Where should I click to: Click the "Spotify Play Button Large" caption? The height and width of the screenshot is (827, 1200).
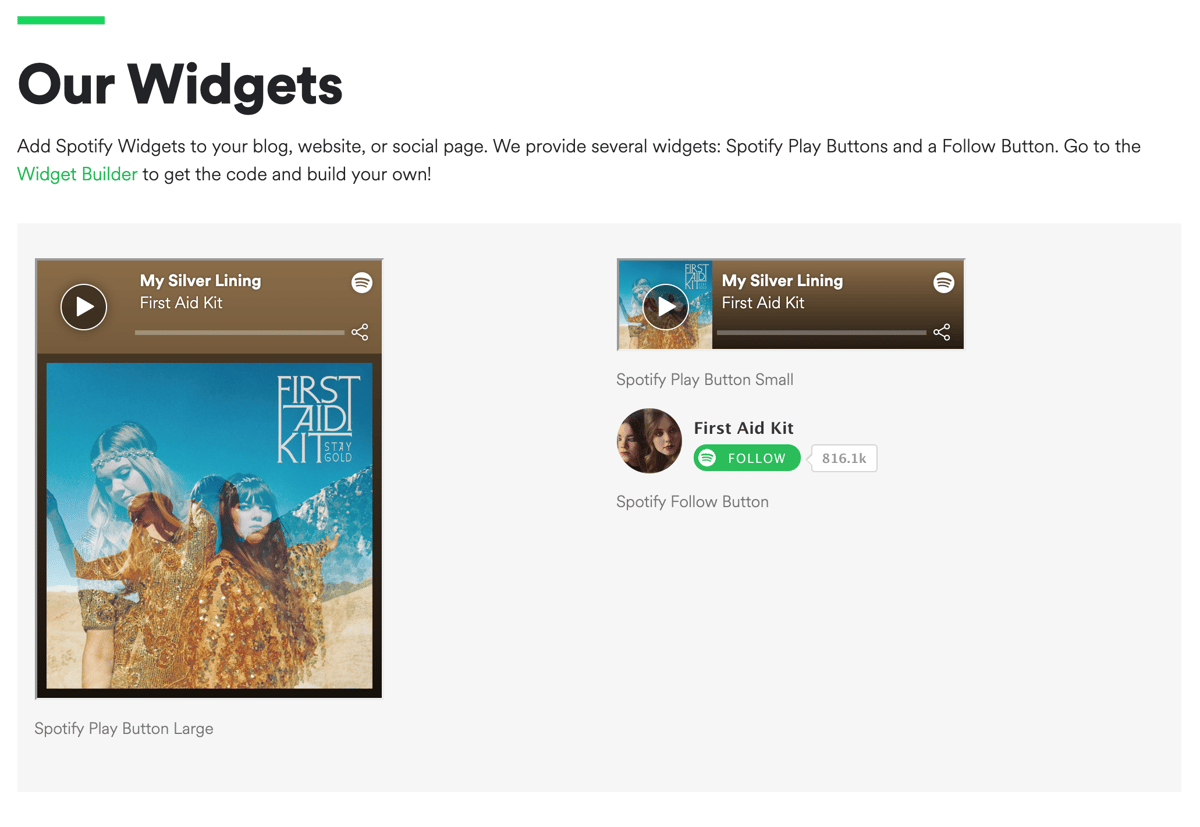(x=124, y=729)
